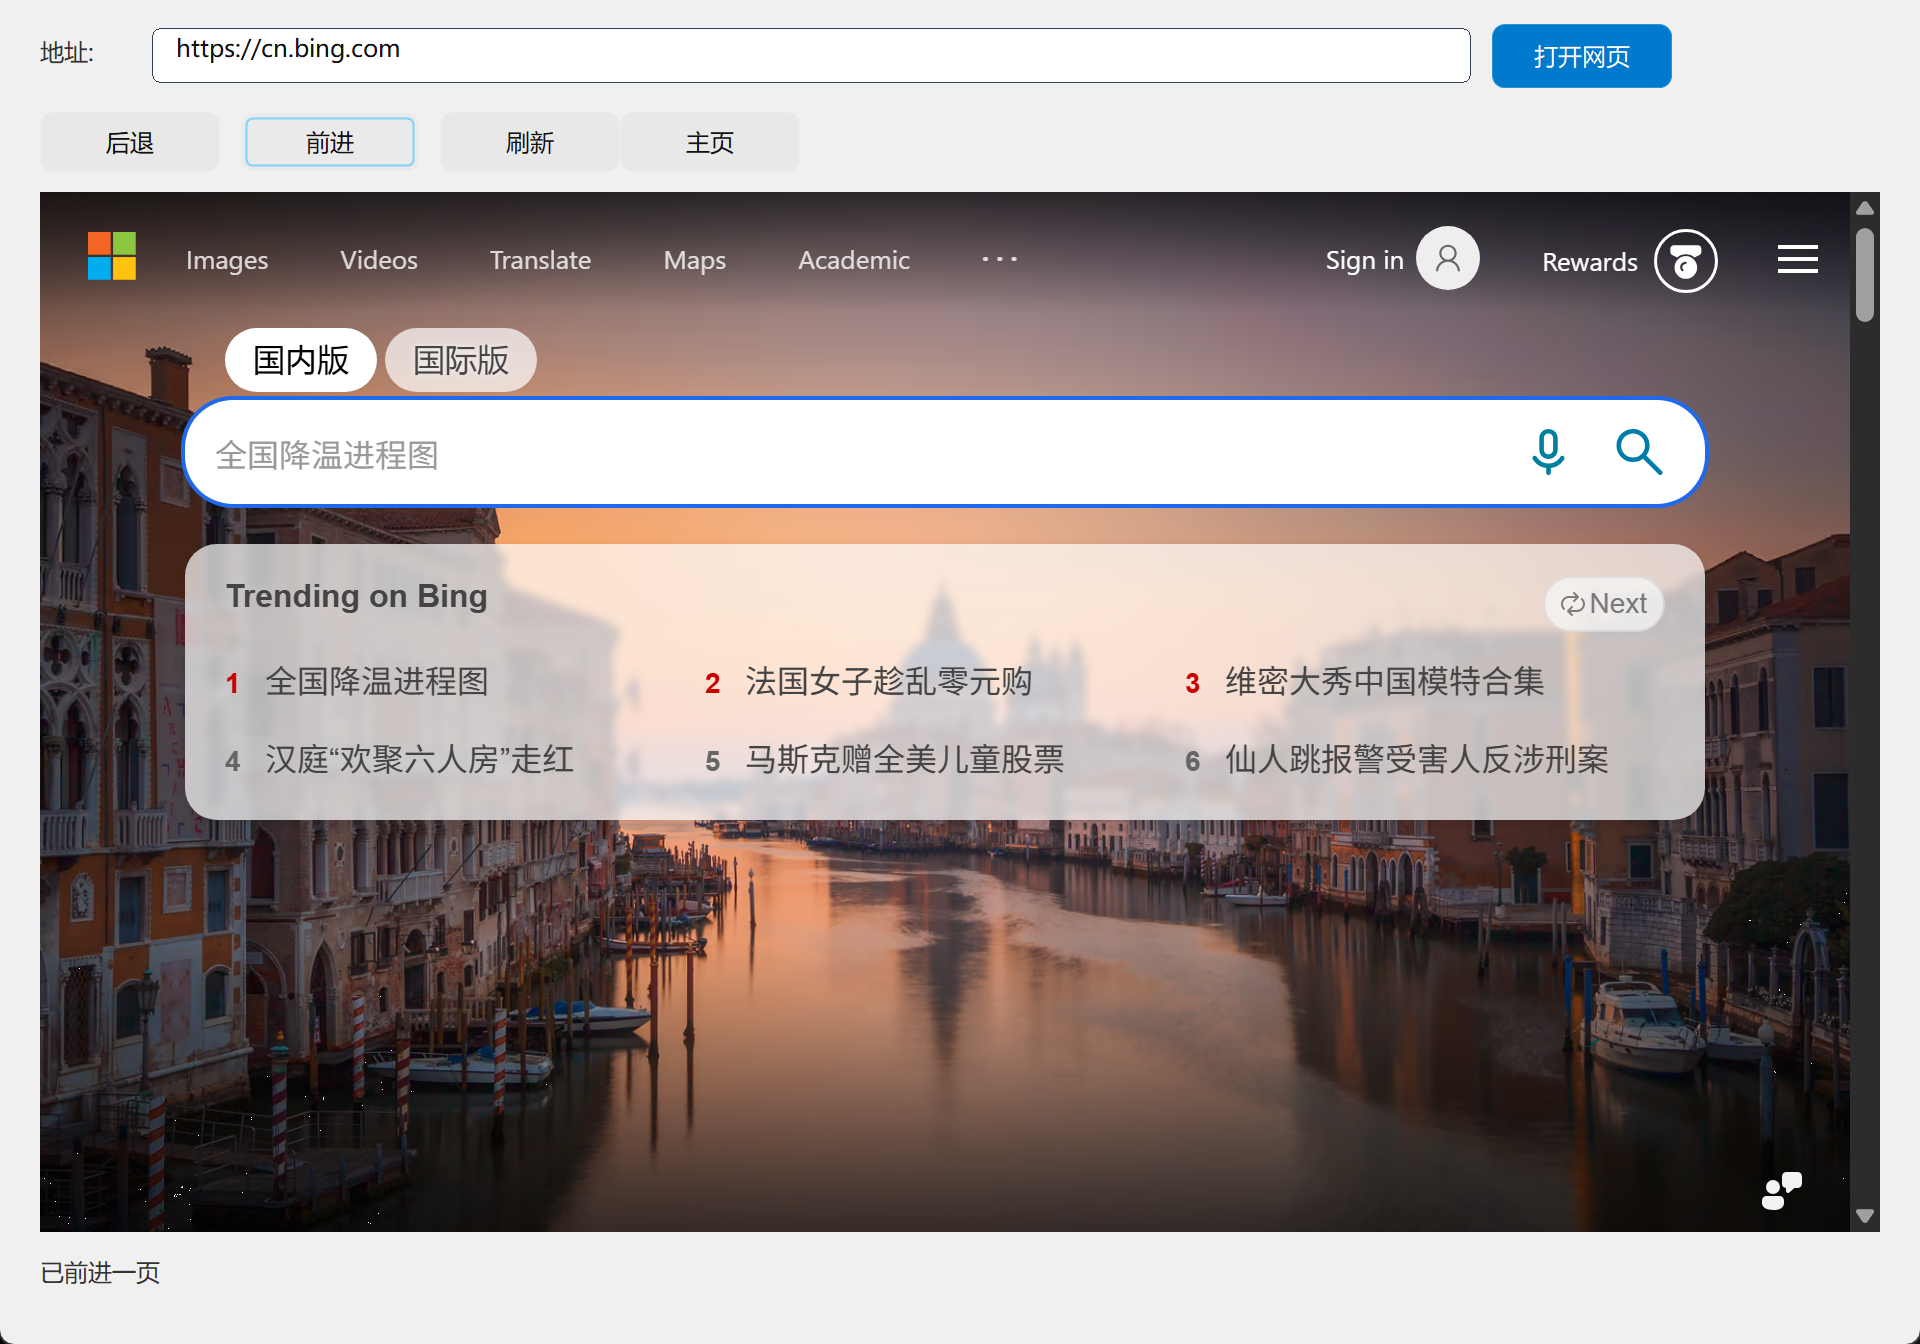The height and width of the screenshot is (1344, 1920).
Task: Open the Images menu item
Action: point(227,260)
